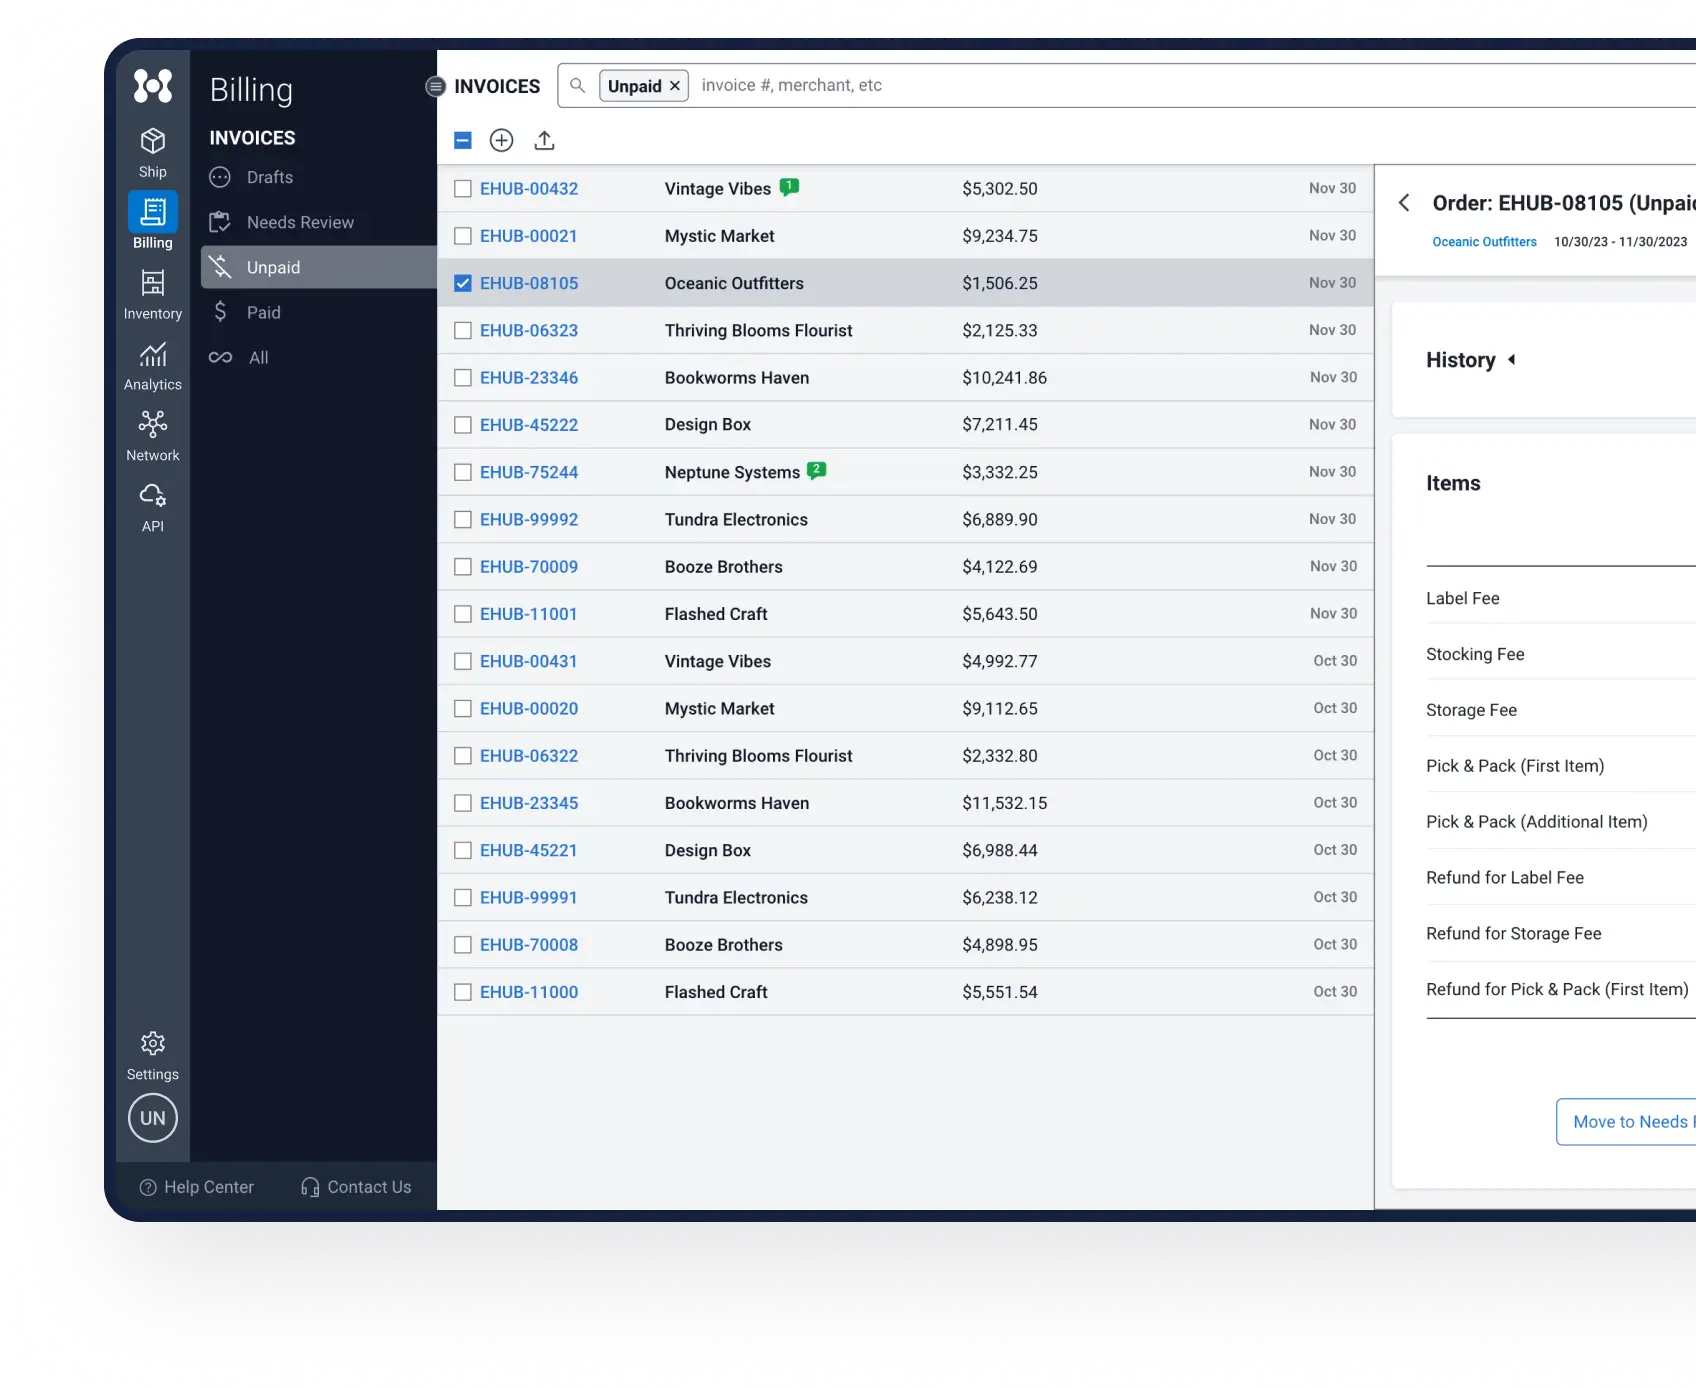Select the Paid invoices menu item

pyautogui.click(x=264, y=312)
